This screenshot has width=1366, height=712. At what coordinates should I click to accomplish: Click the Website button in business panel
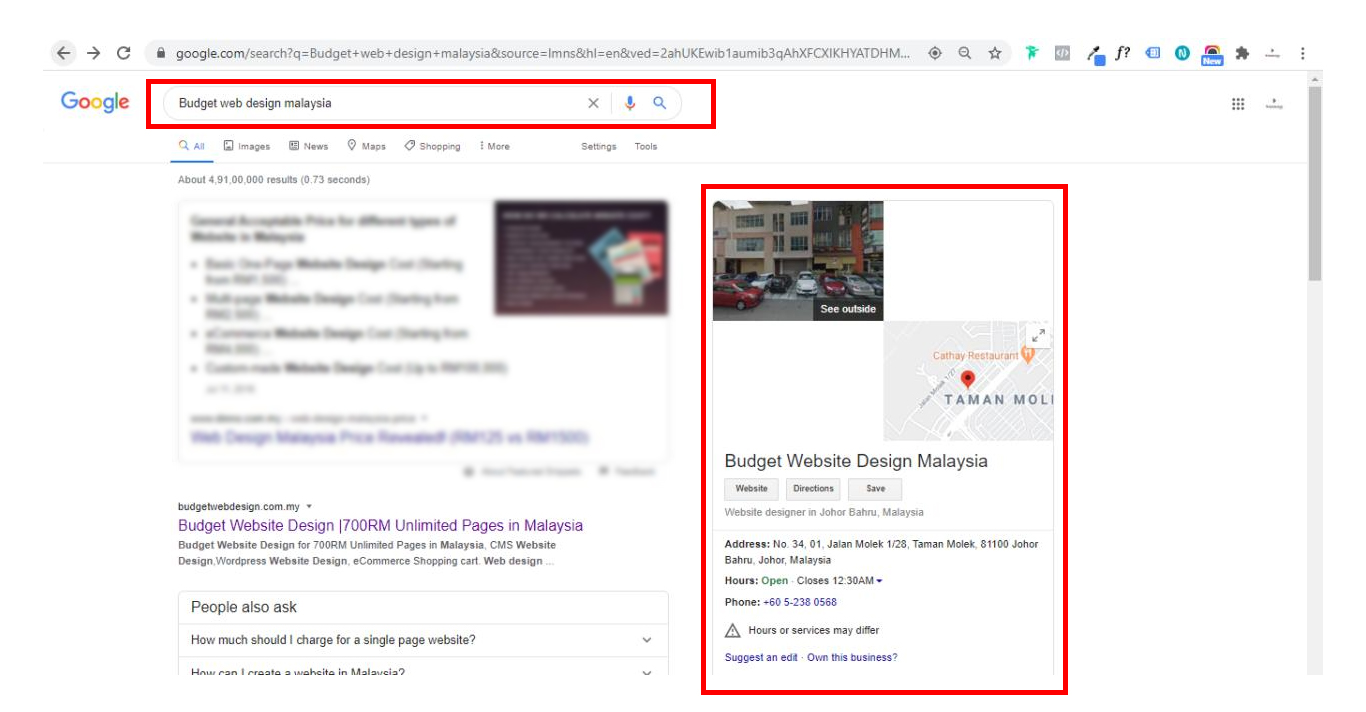[x=752, y=489]
